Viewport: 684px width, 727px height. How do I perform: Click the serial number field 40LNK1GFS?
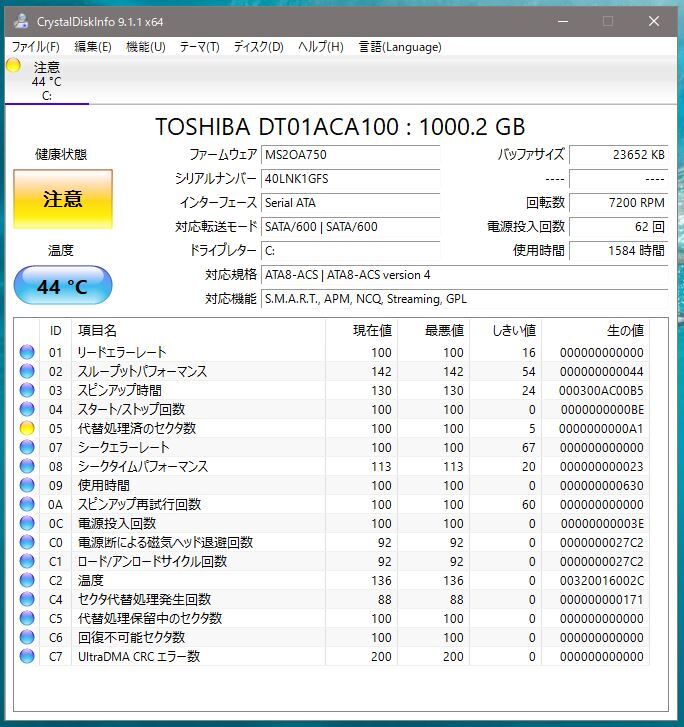click(351, 179)
